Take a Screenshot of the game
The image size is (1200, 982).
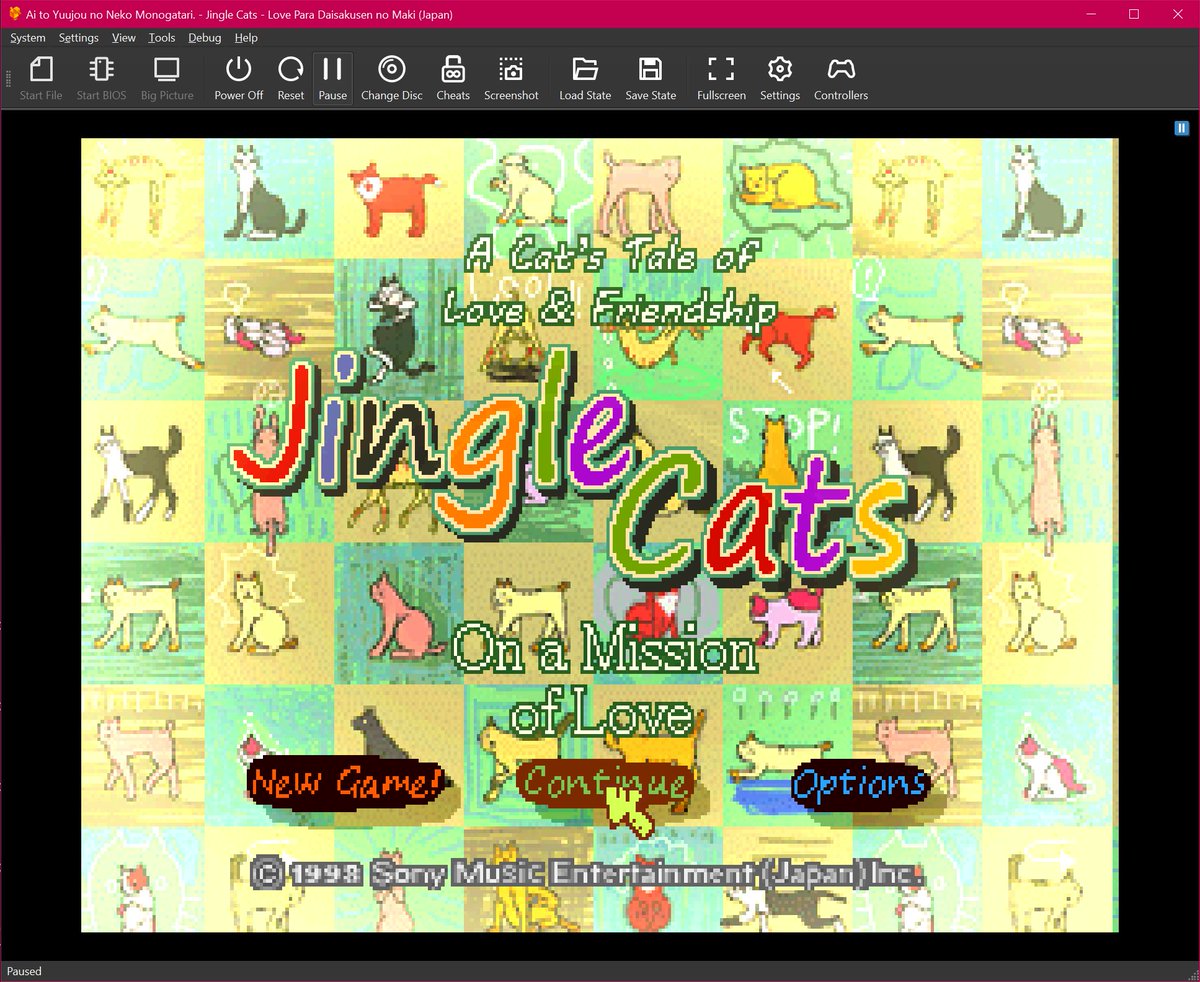click(511, 79)
